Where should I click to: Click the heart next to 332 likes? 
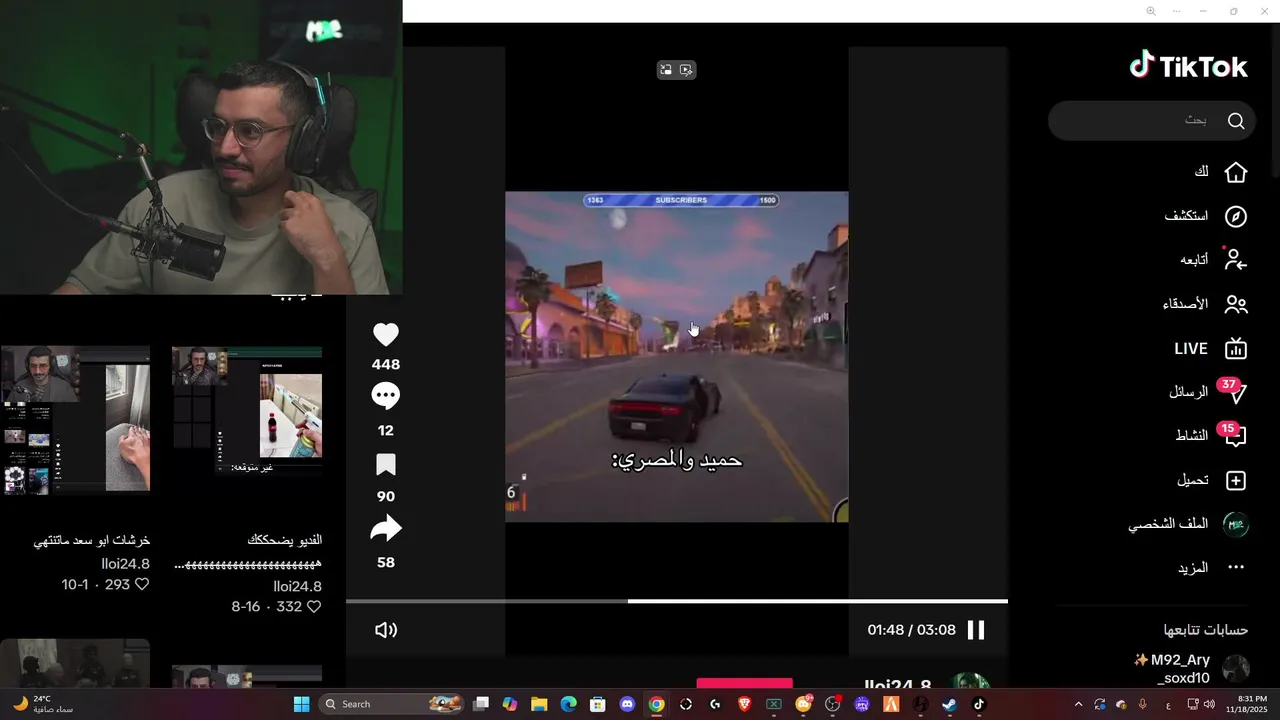(x=314, y=607)
